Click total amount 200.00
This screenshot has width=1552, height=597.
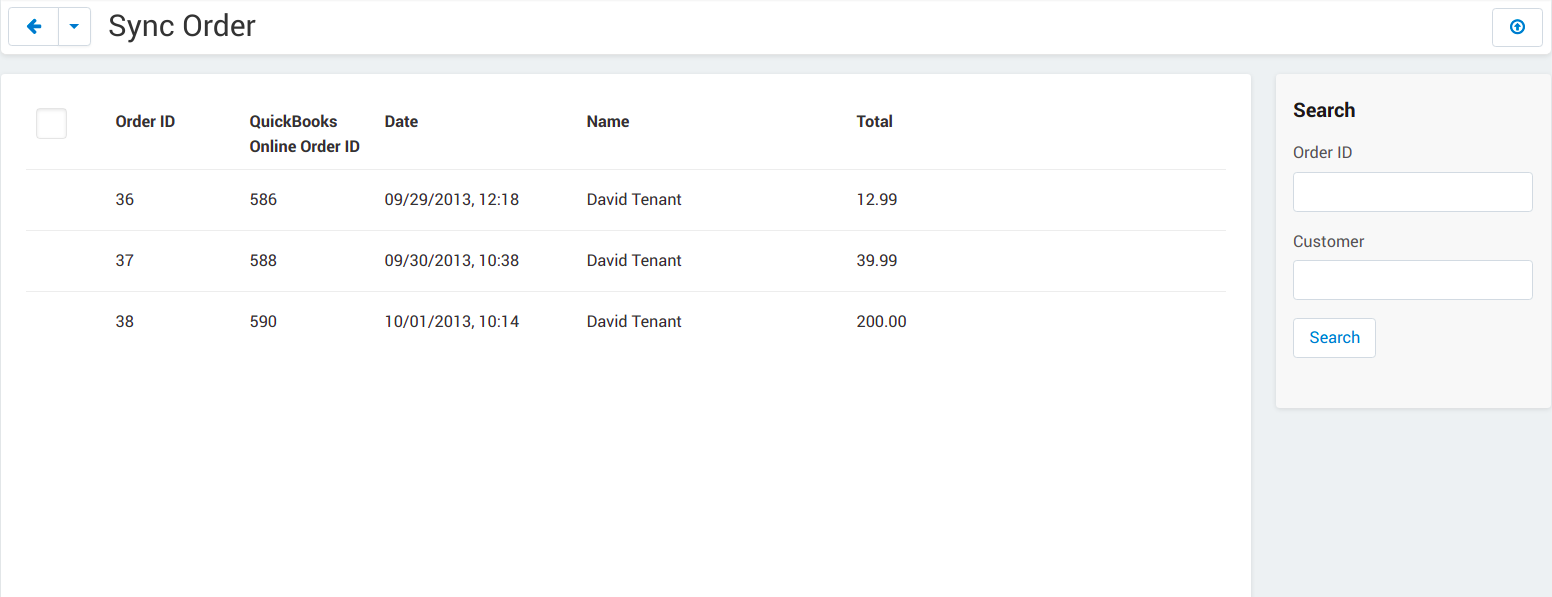pyautogui.click(x=881, y=322)
